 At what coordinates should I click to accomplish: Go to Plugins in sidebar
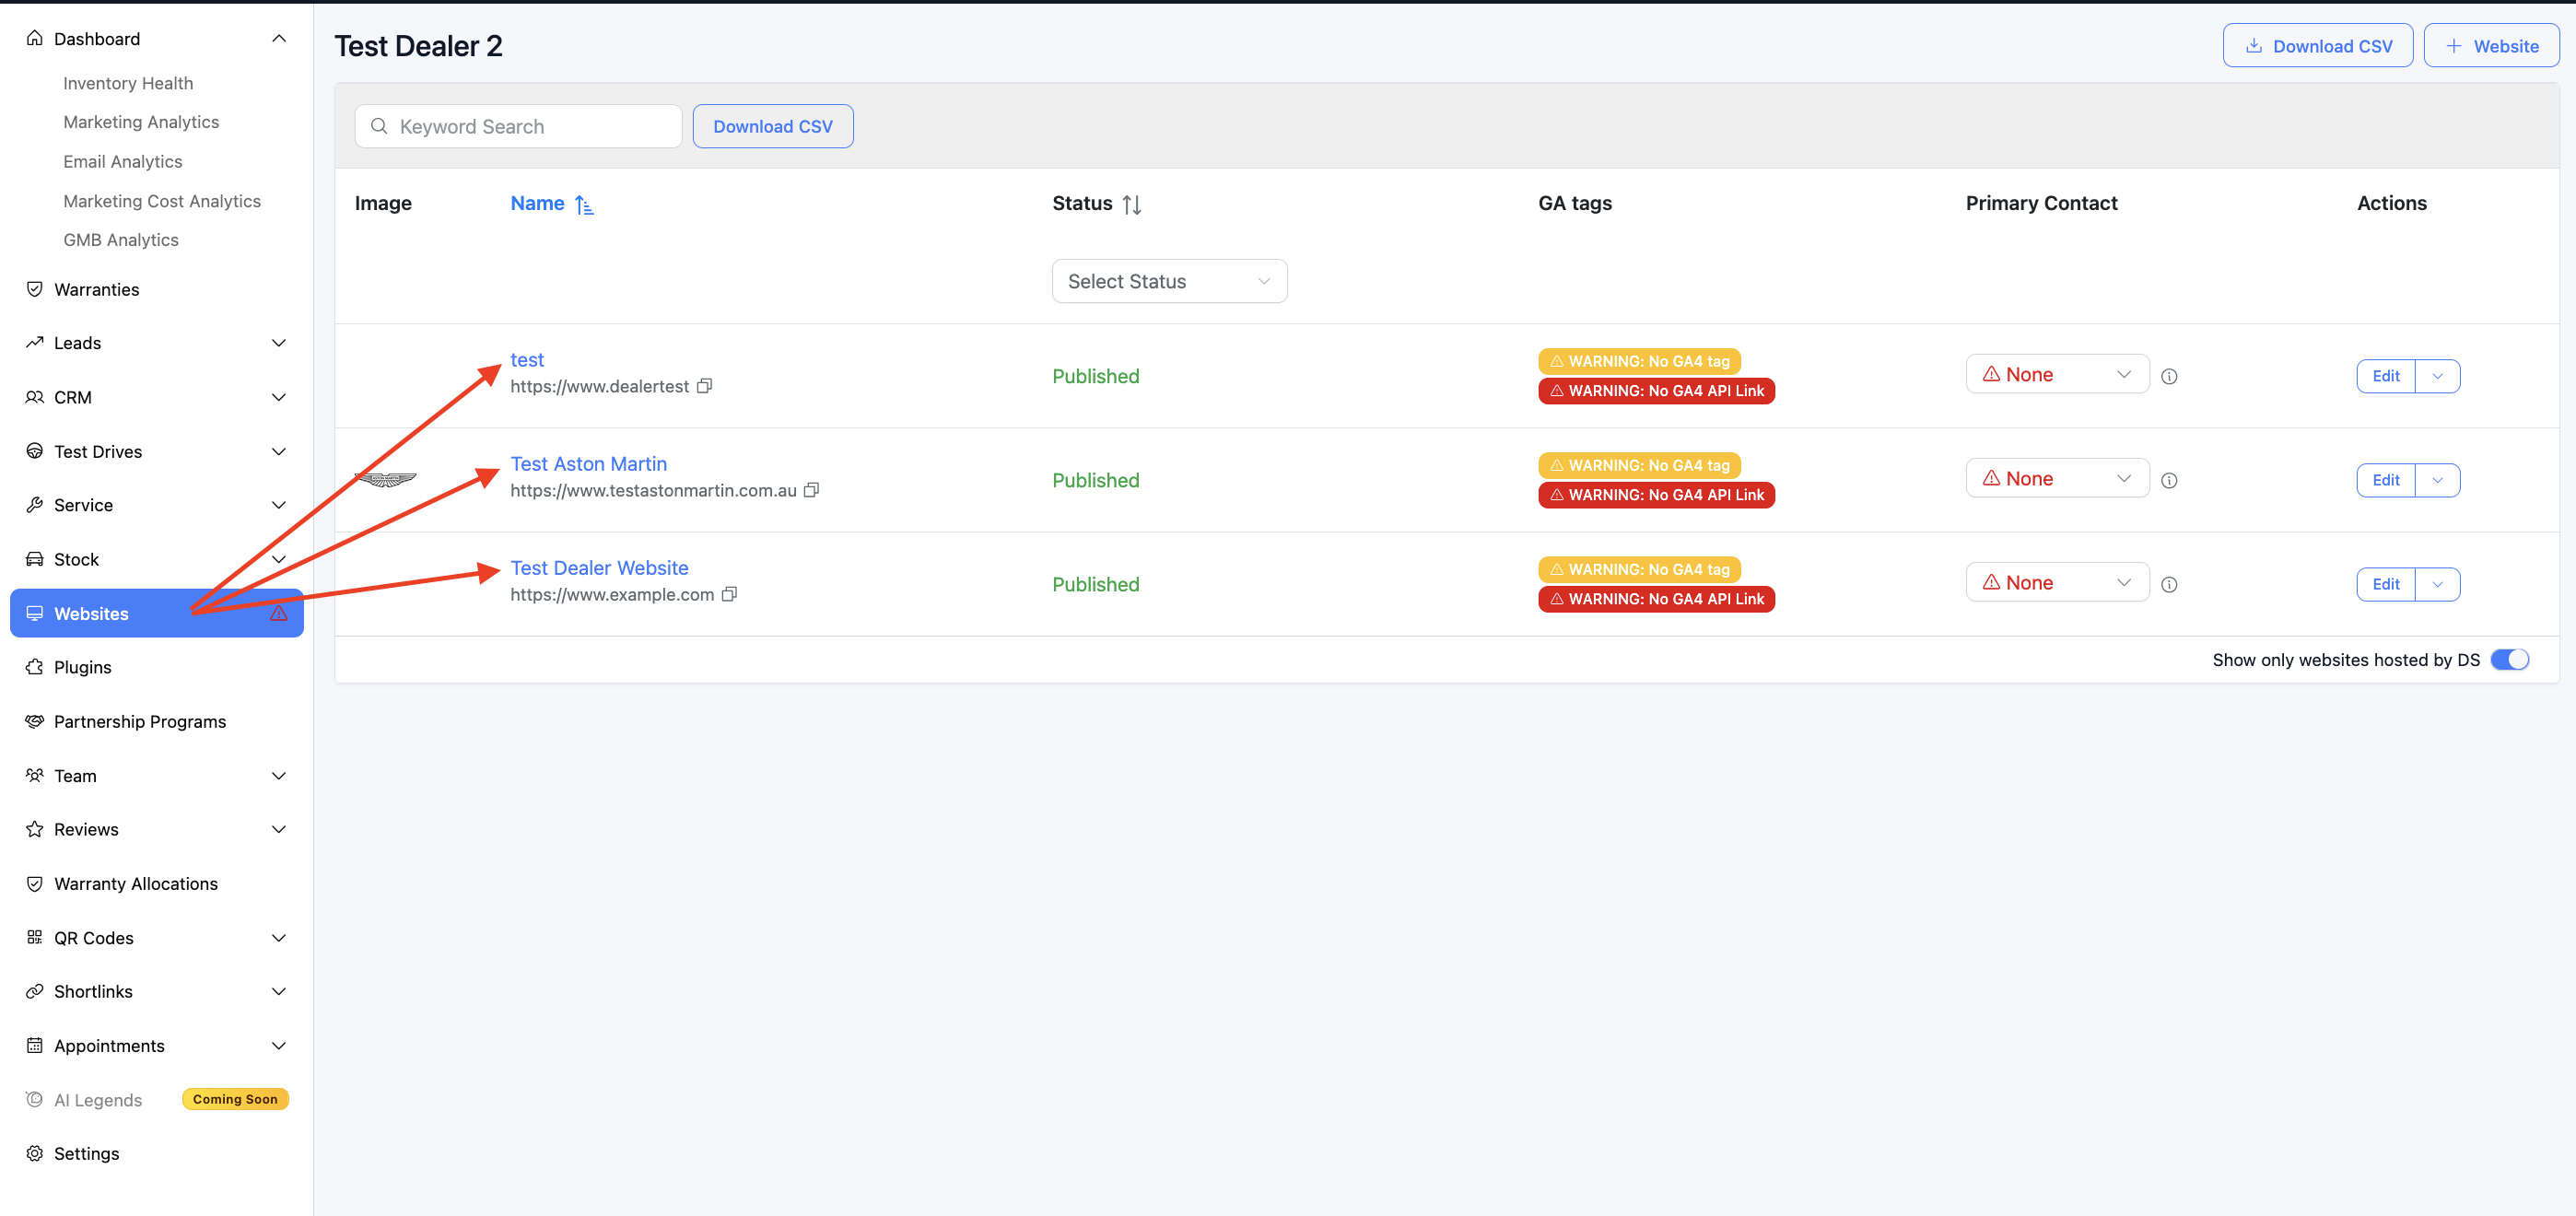pos(82,667)
